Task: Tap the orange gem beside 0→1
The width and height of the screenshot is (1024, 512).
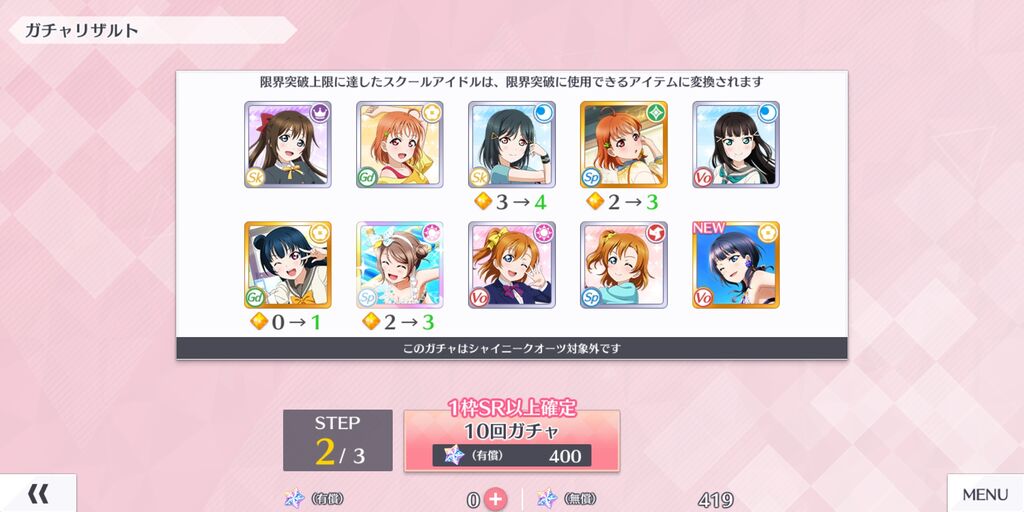Action: pos(259,321)
